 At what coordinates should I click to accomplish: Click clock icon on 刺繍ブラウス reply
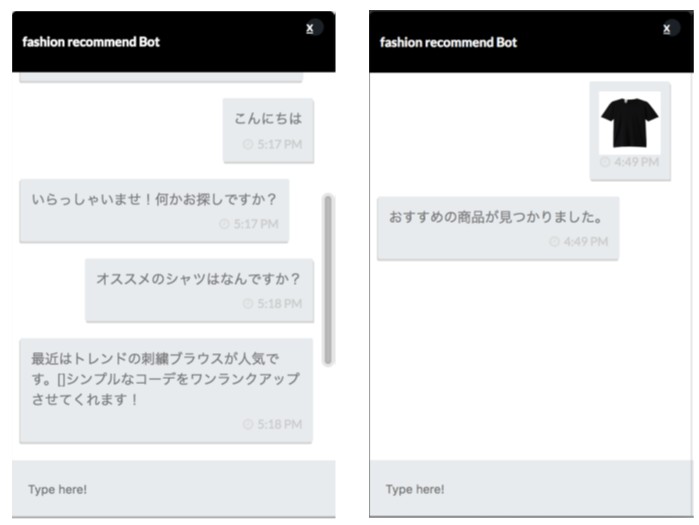[x=248, y=424]
